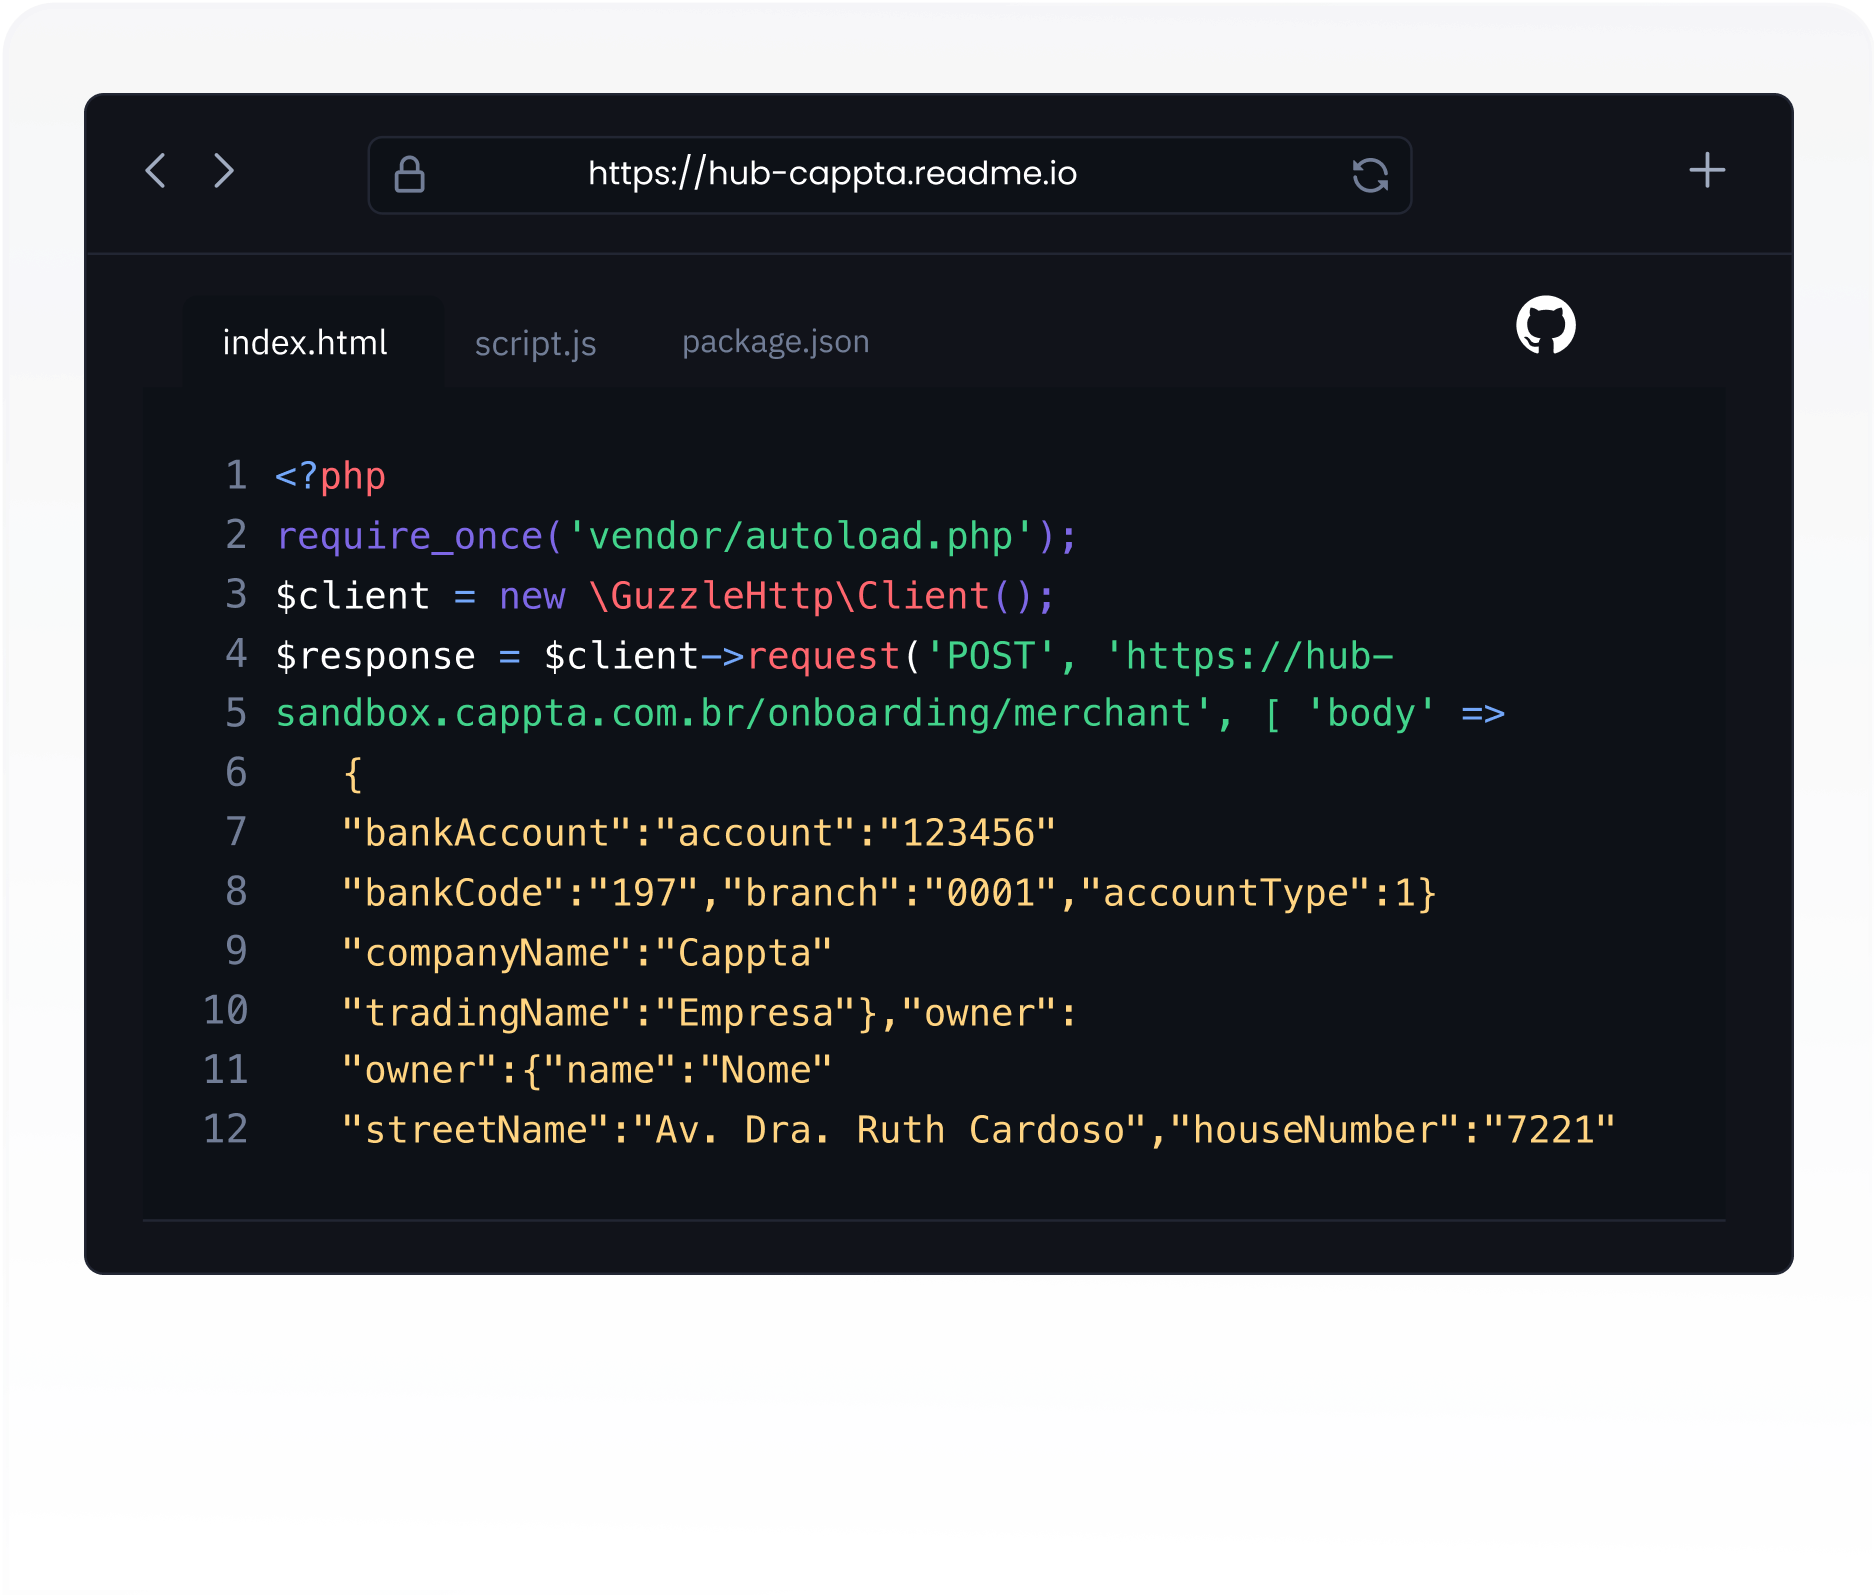Viewport: 1874px width, 1595px height.
Task: Open a new tab with the plus icon
Action: 1706,171
